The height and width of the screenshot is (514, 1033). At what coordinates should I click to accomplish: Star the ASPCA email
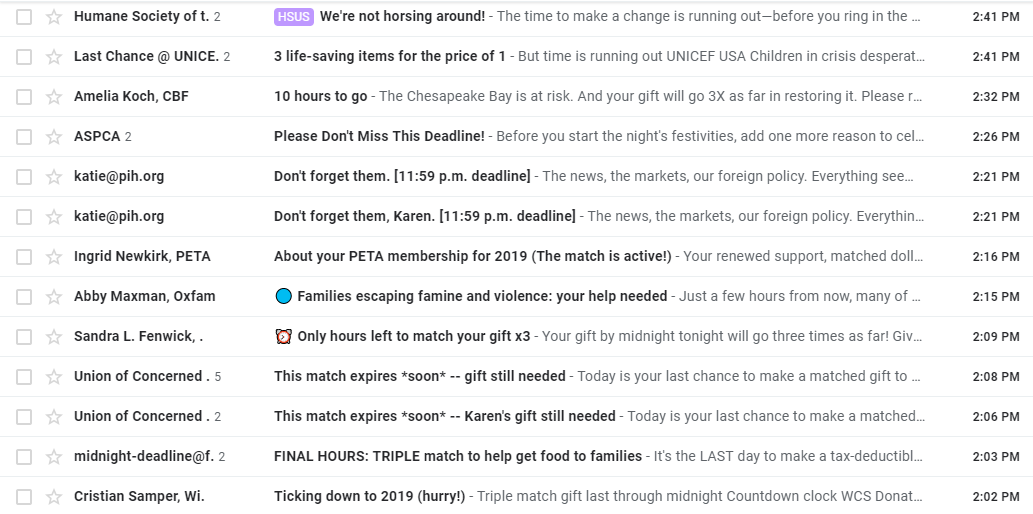[x=54, y=137]
